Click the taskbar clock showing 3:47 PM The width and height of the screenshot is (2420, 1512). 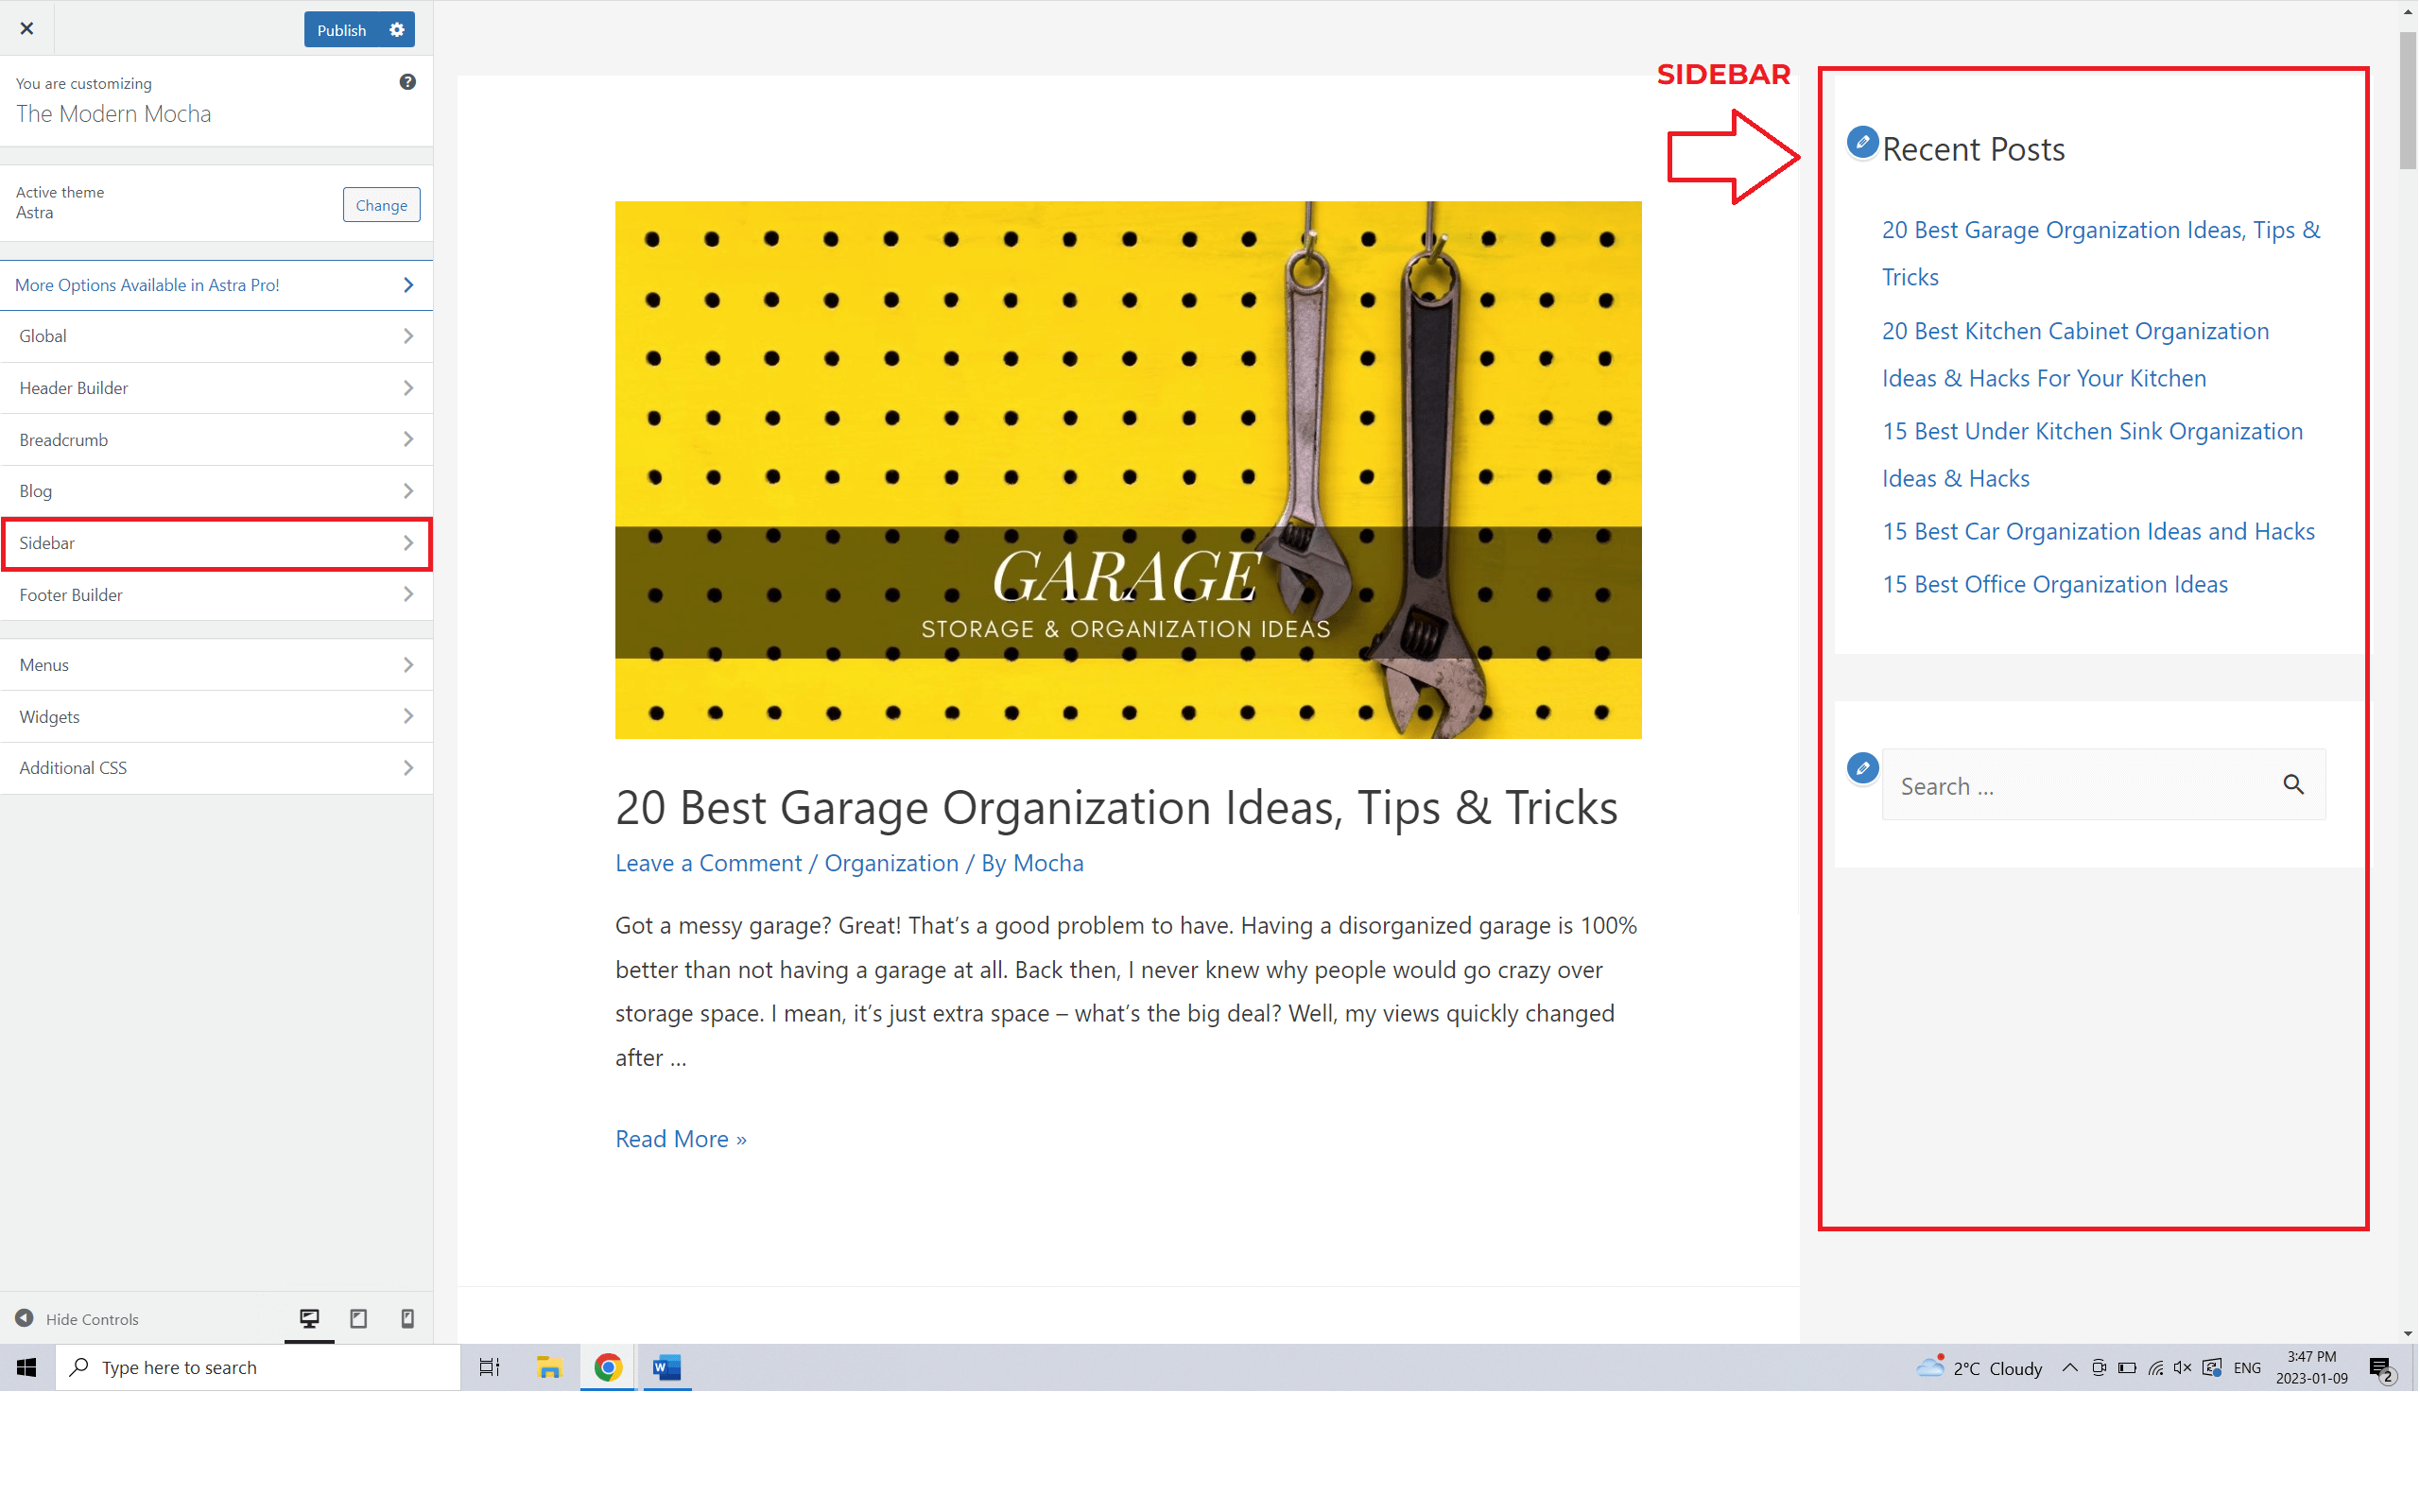point(2312,1368)
